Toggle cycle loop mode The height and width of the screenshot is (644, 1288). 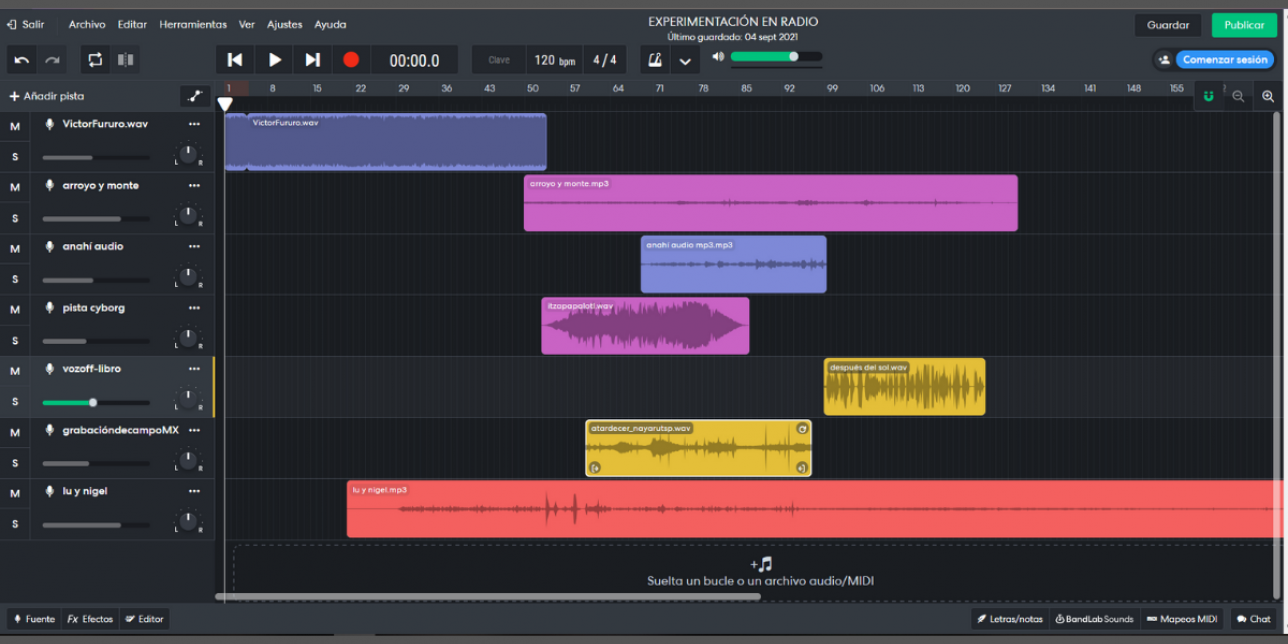click(x=95, y=60)
